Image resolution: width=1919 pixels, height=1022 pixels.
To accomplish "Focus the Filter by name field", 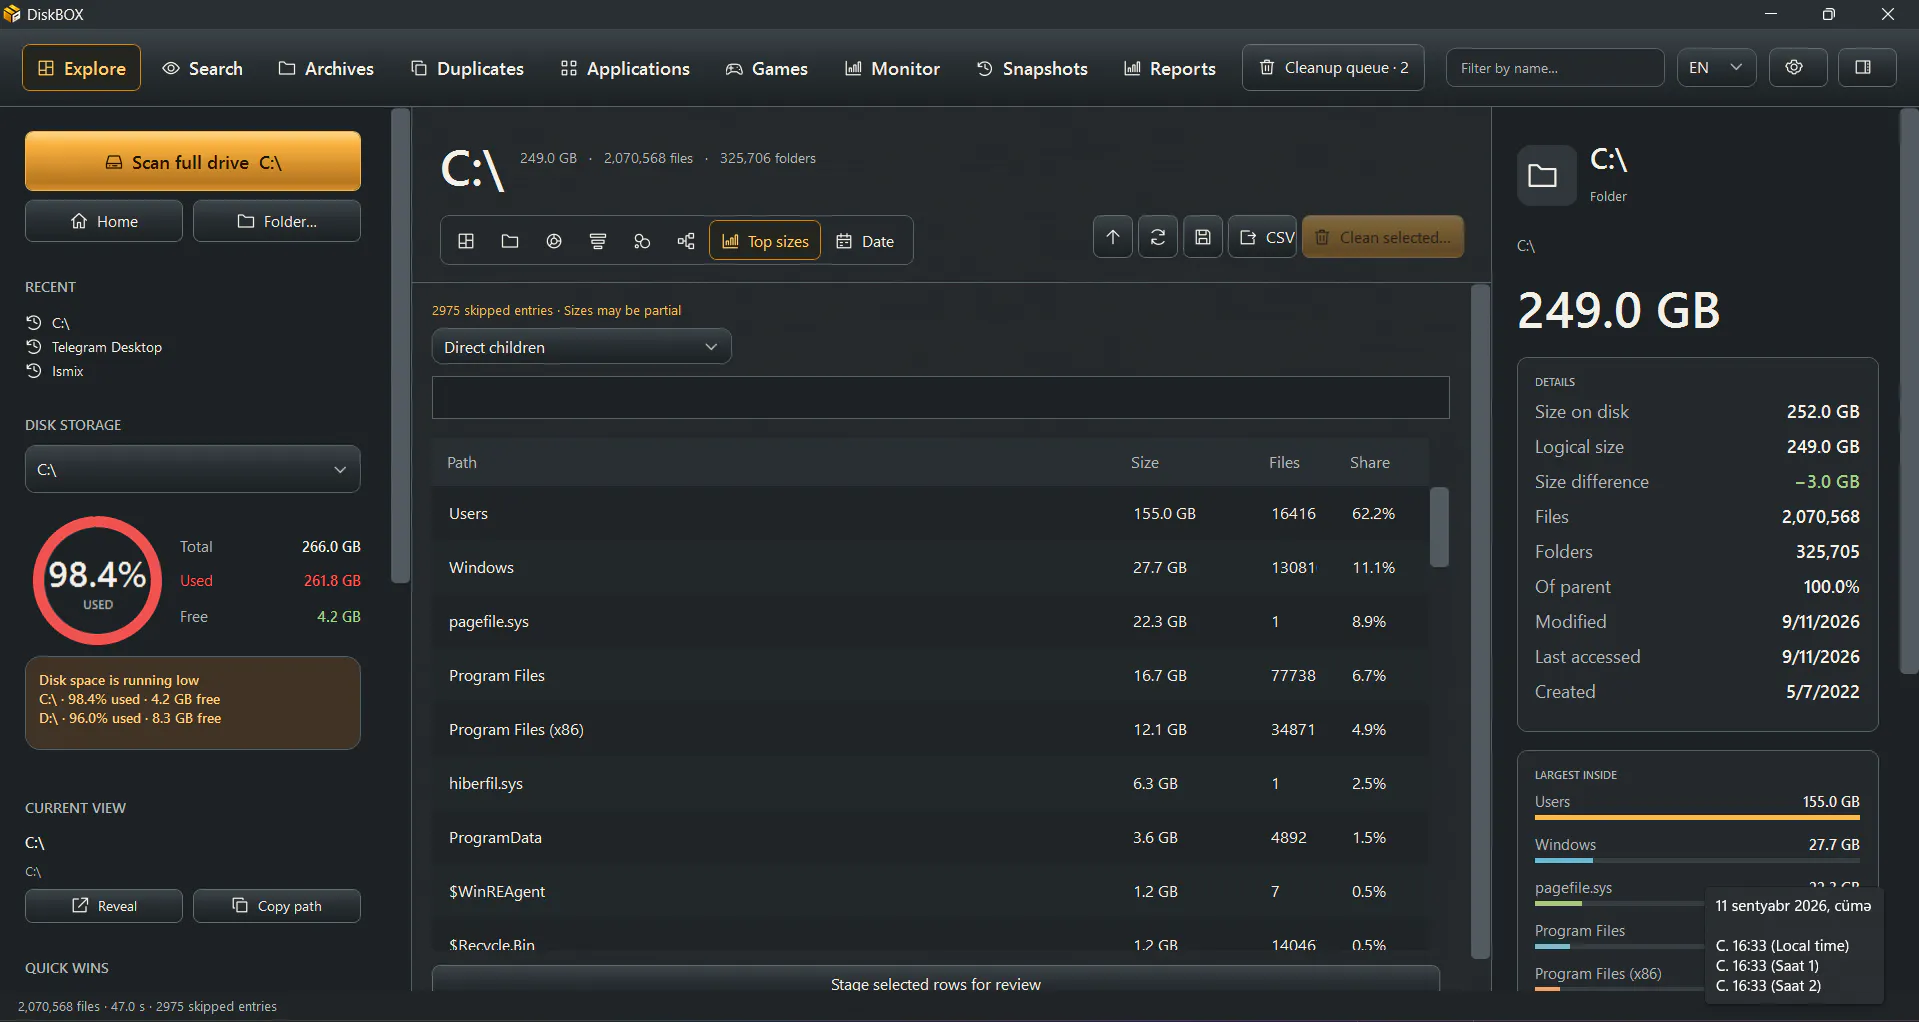I will (1555, 68).
